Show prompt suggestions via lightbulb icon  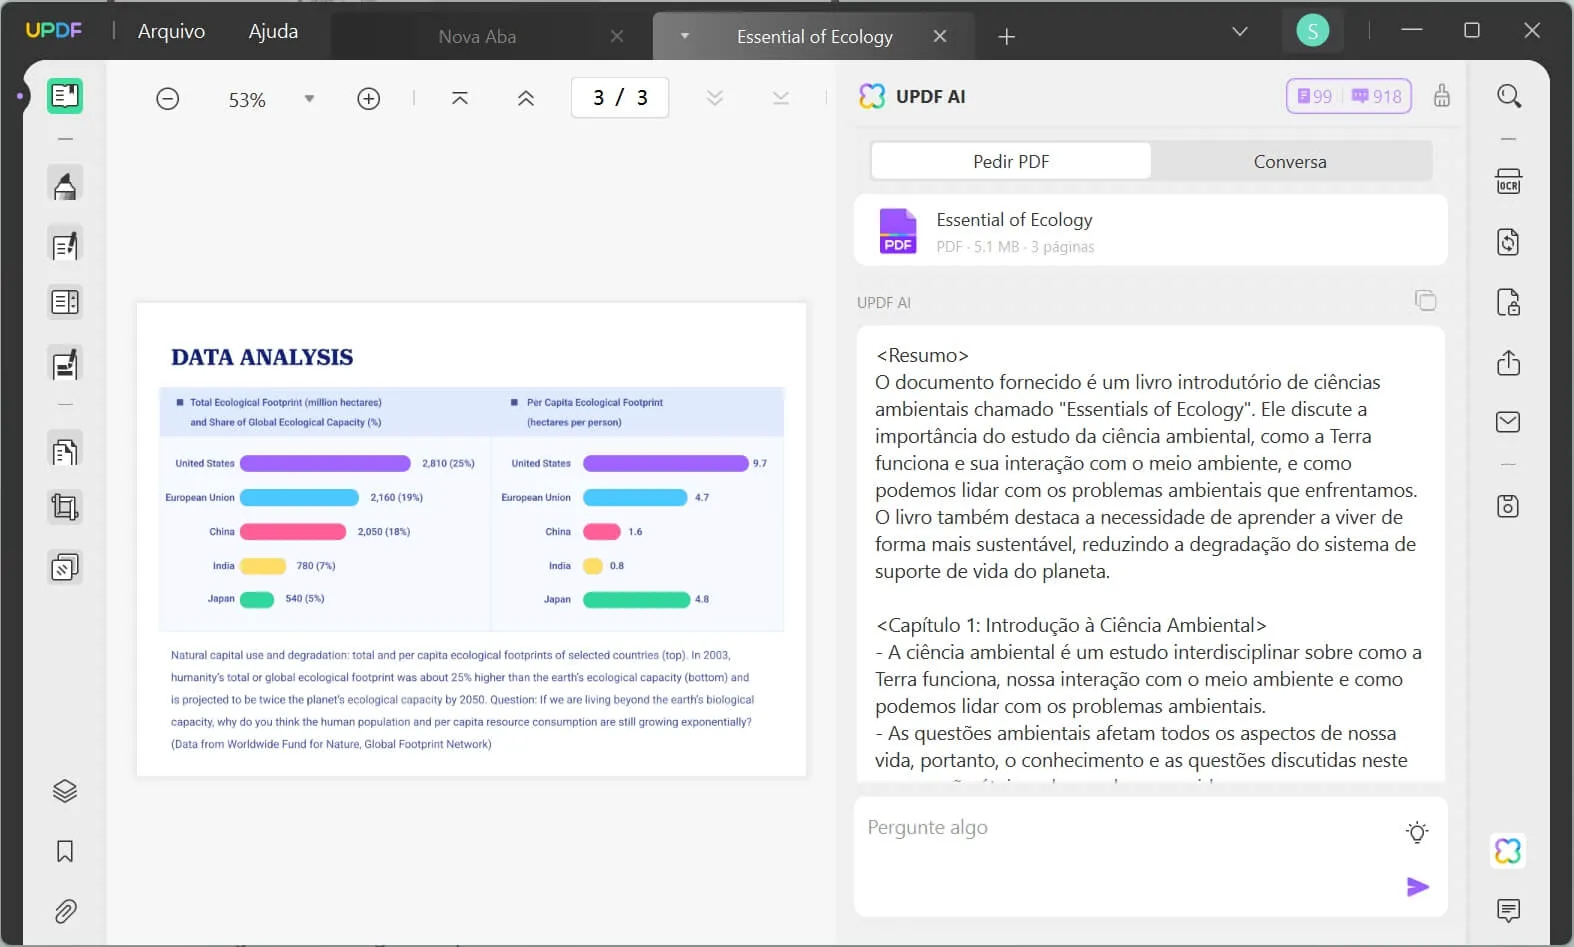point(1417,832)
